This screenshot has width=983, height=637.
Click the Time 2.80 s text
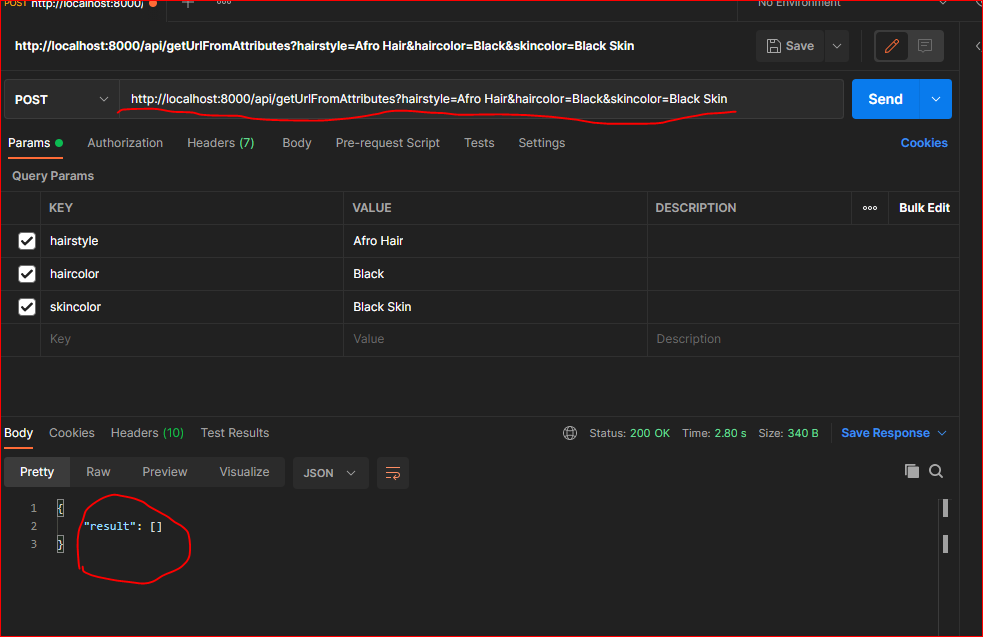click(x=714, y=433)
